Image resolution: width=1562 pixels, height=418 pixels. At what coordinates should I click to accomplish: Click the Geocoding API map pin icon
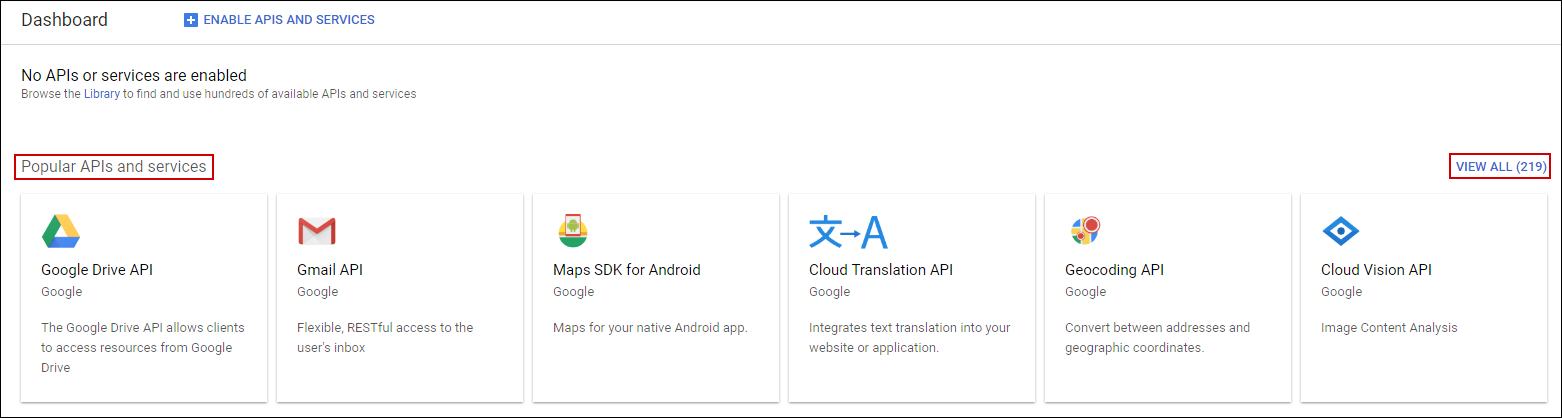click(x=1085, y=231)
